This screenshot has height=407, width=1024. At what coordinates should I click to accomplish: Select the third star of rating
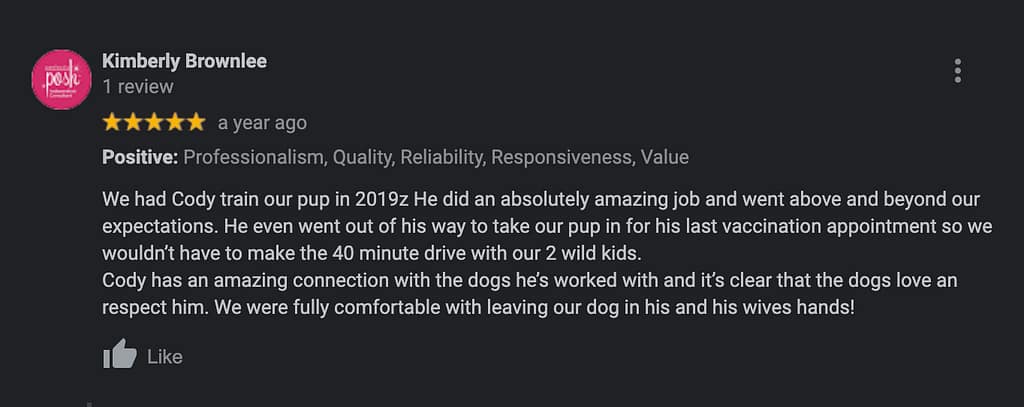pyautogui.click(x=154, y=123)
